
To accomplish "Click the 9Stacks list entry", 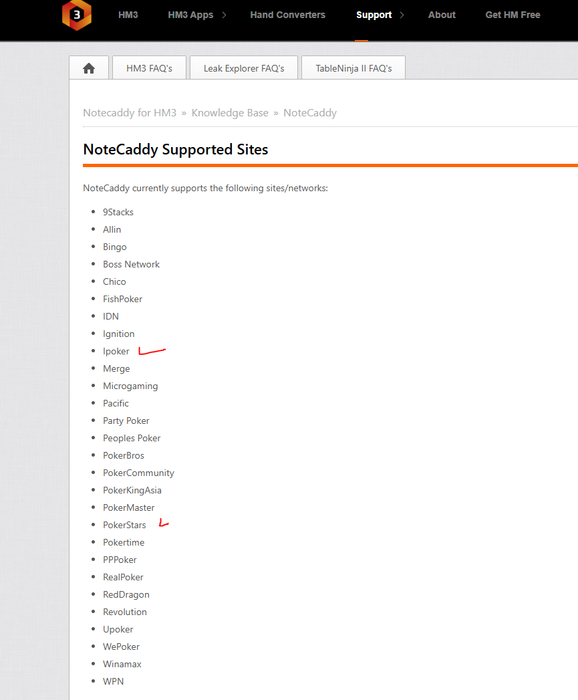I will pyautogui.click(x=118, y=212).
